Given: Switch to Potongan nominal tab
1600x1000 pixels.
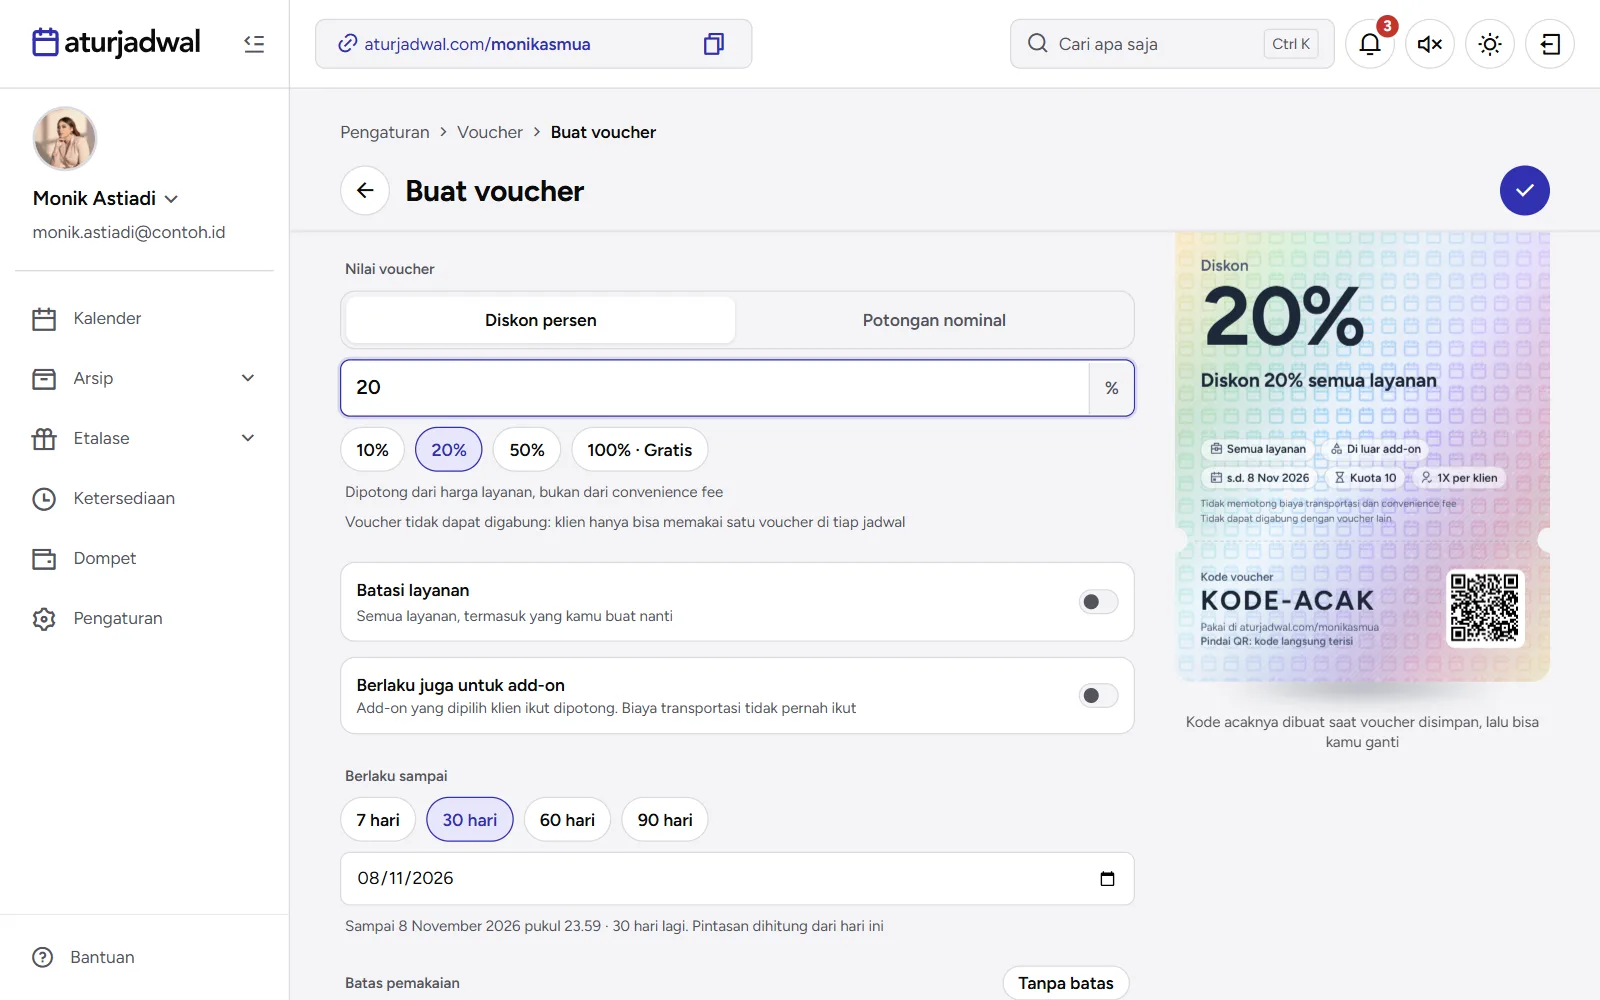Looking at the screenshot, I should click(934, 320).
